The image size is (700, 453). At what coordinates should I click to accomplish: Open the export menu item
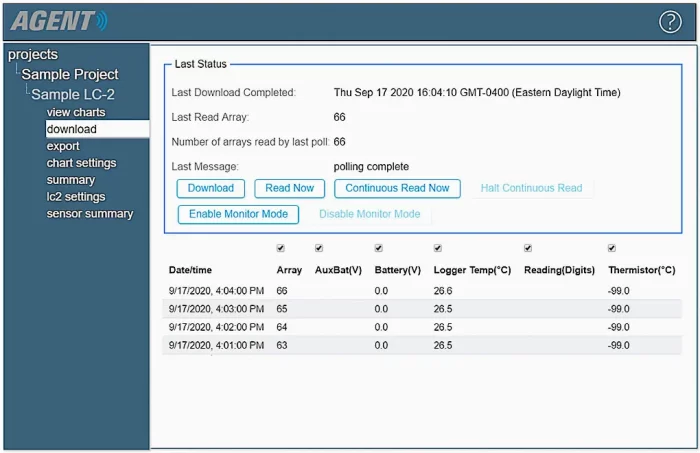coord(63,146)
